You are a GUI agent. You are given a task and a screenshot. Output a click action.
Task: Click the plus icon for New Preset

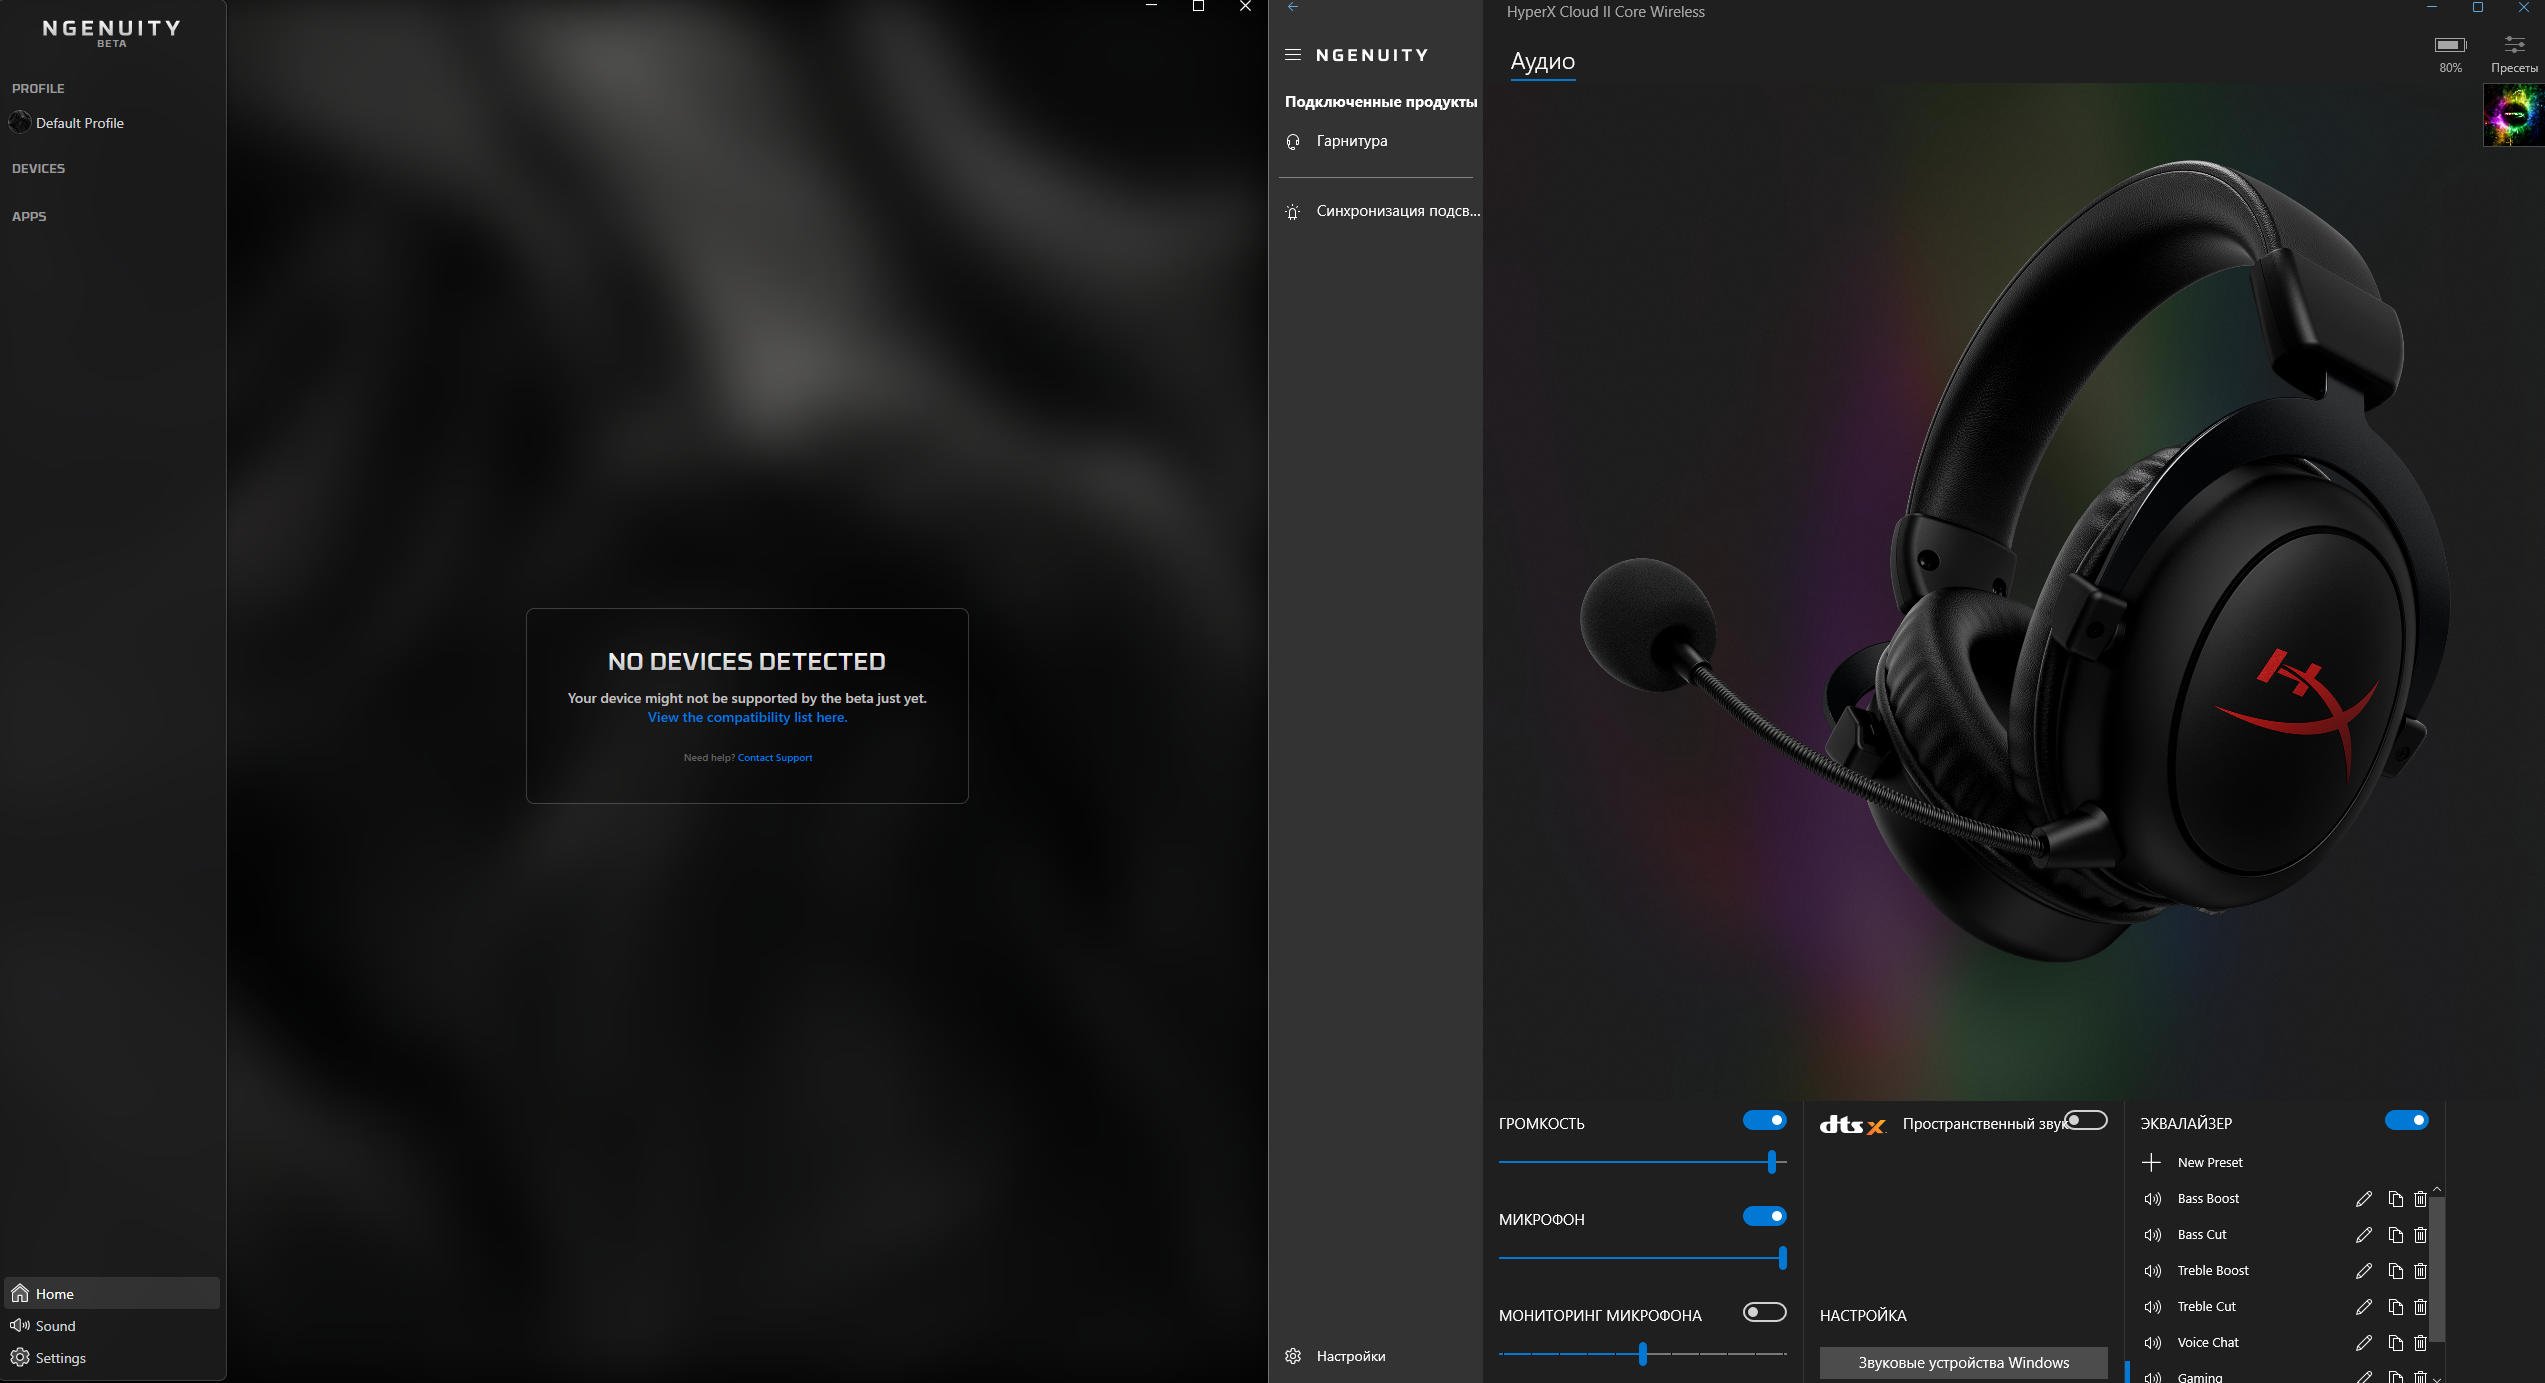point(2151,1162)
